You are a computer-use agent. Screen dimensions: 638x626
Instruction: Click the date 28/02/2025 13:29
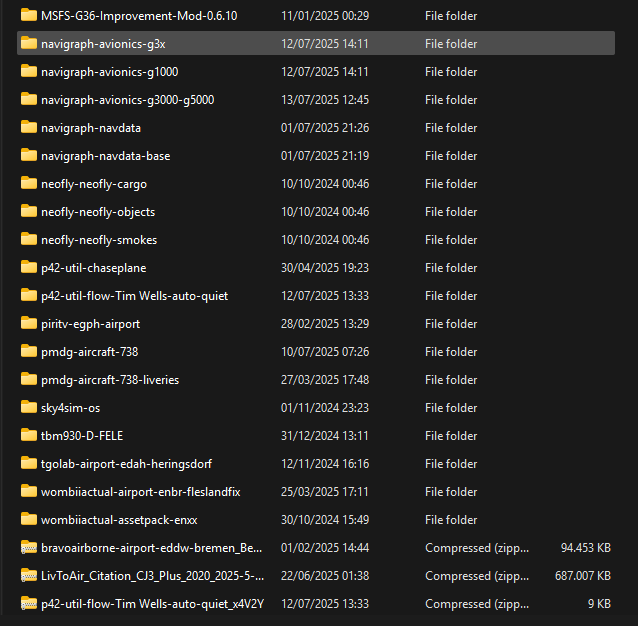(x=325, y=324)
